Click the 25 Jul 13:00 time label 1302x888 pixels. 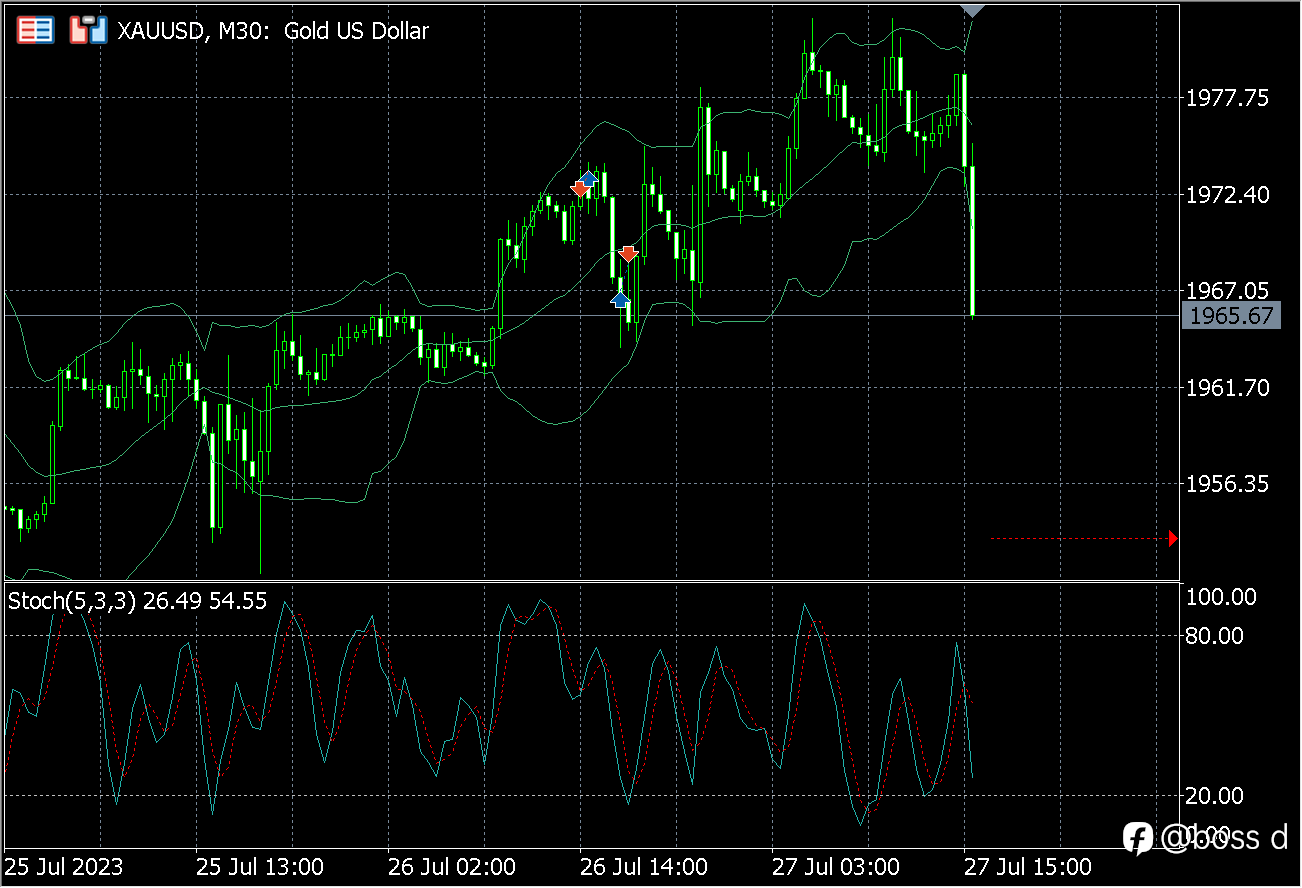tap(259, 866)
